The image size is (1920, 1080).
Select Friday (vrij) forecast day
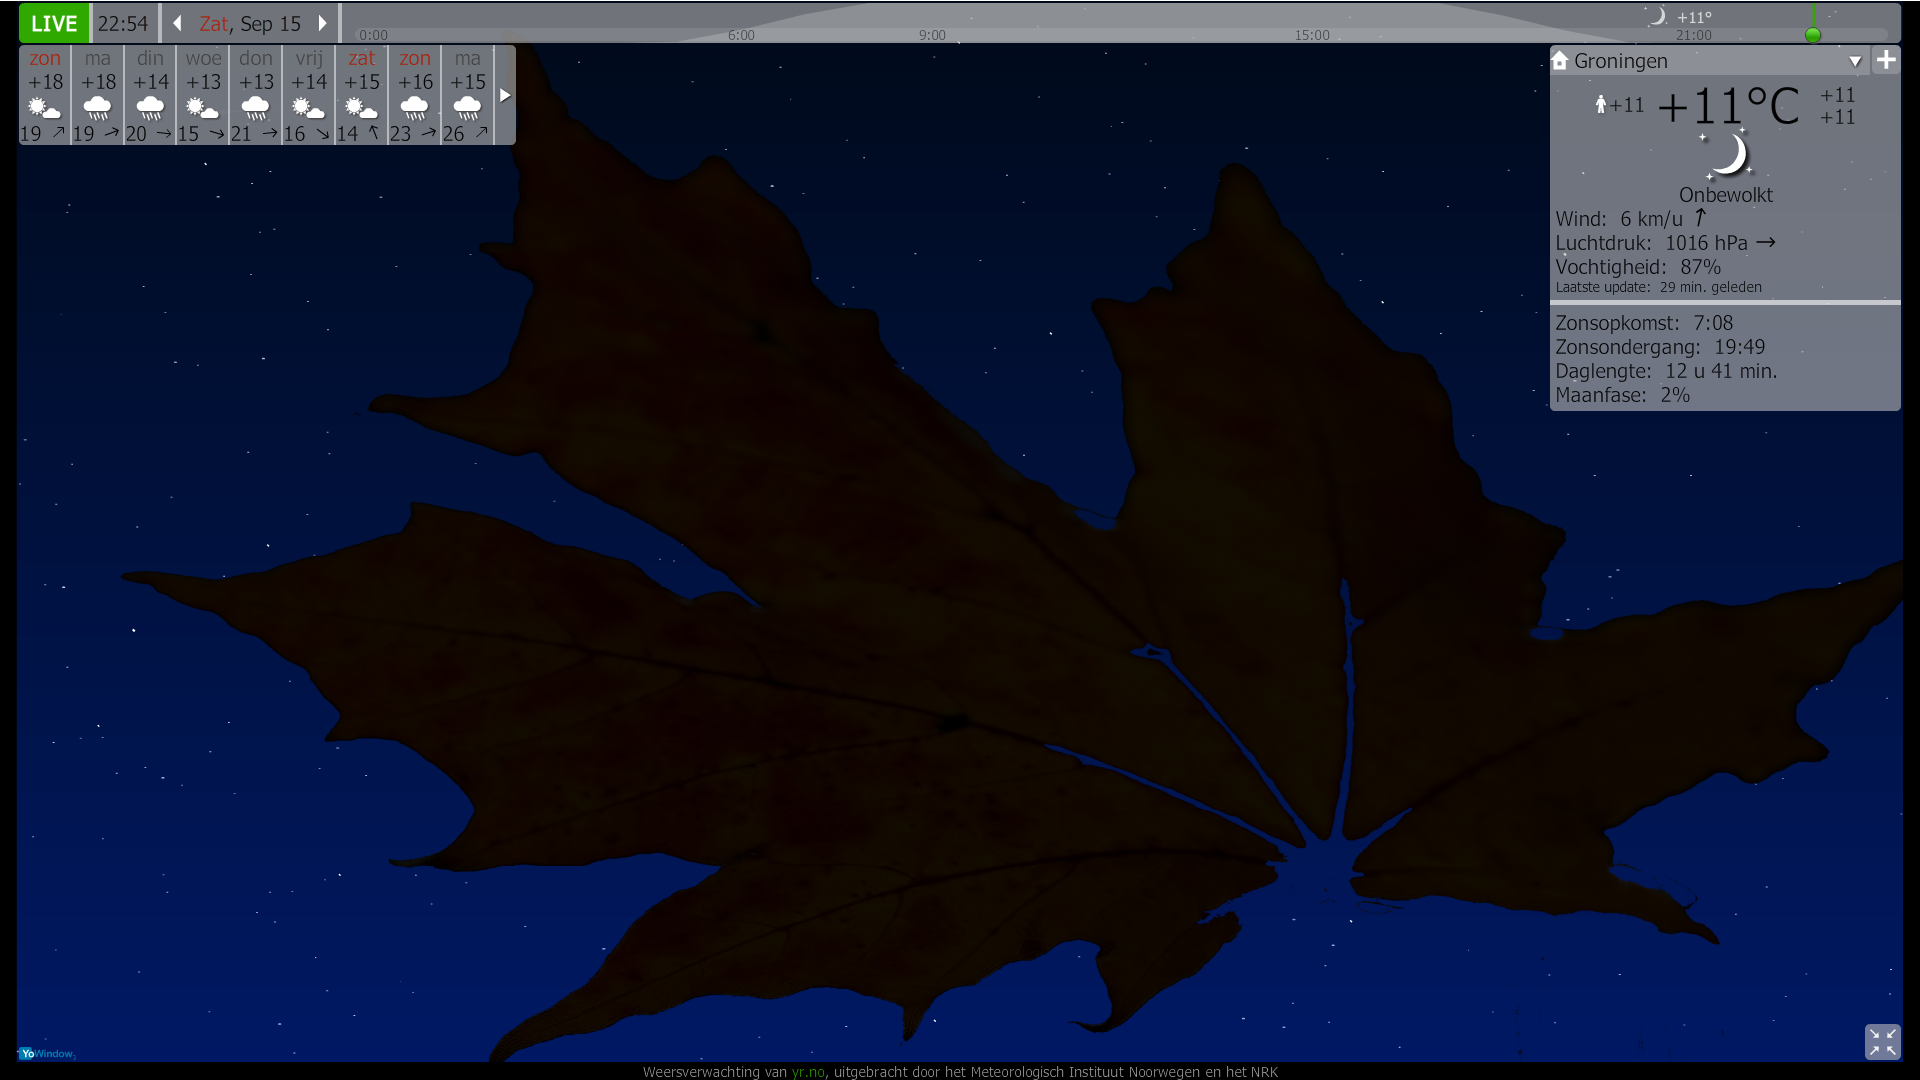click(x=309, y=95)
